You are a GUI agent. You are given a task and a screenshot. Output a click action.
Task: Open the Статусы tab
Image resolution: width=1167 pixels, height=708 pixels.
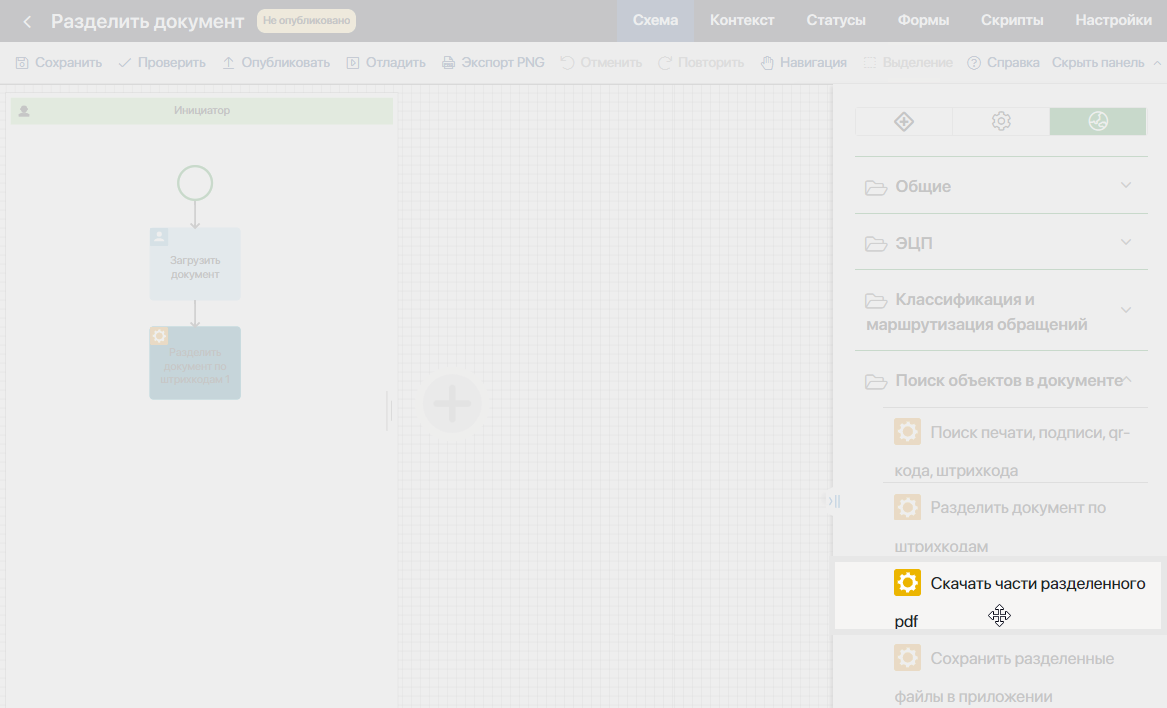coord(836,21)
